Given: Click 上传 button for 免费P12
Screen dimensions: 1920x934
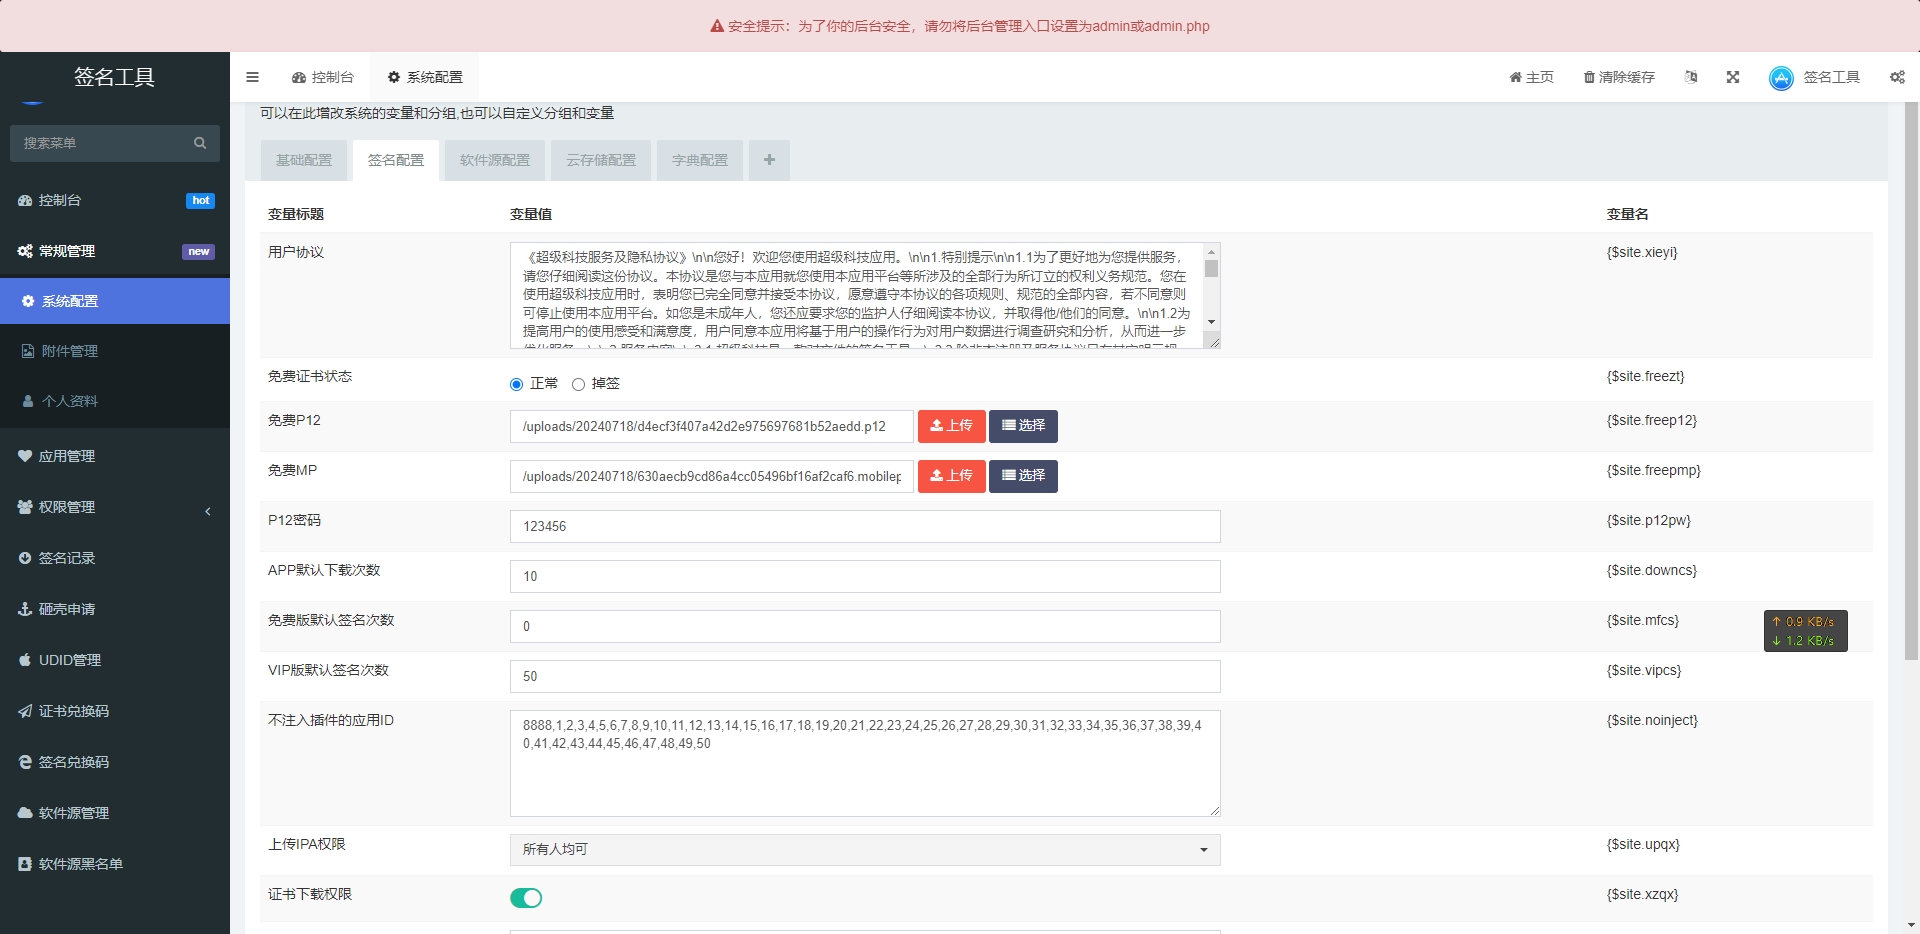Looking at the screenshot, I should 951,426.
